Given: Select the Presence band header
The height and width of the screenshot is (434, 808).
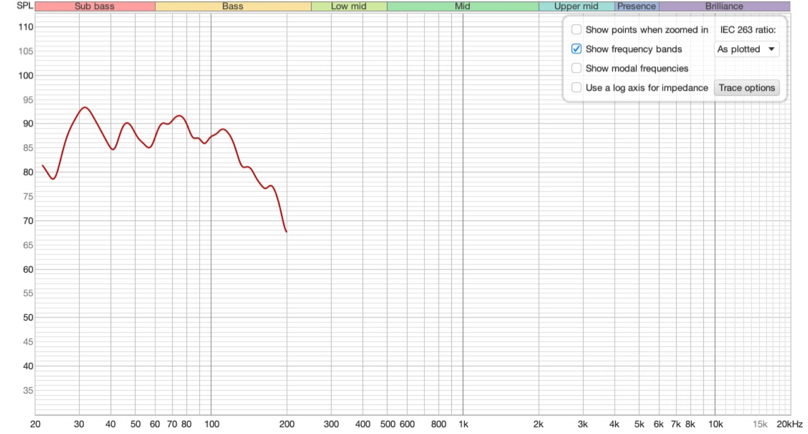Looking at the screenshot, I should click(636, 6).
